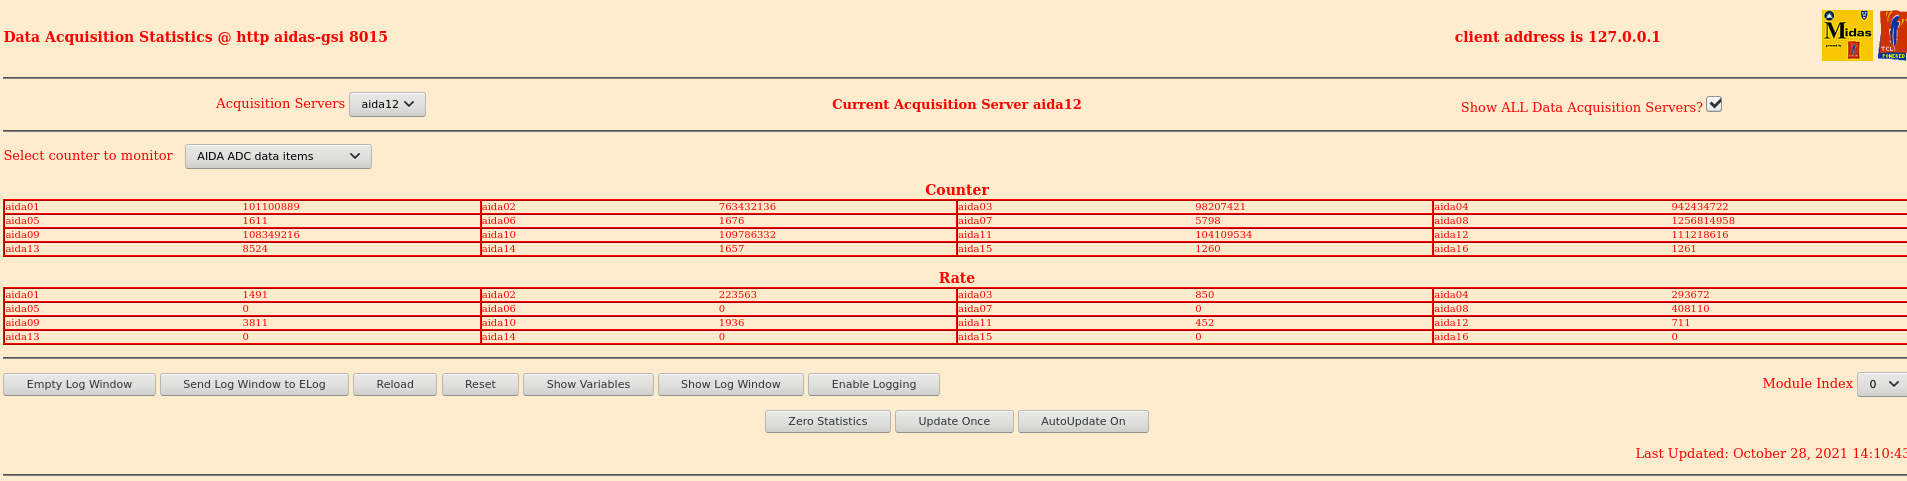This screenshot has height=481, width=1907.
Task: Select Counter value 8524 for aida13
Action: point(255,249)
